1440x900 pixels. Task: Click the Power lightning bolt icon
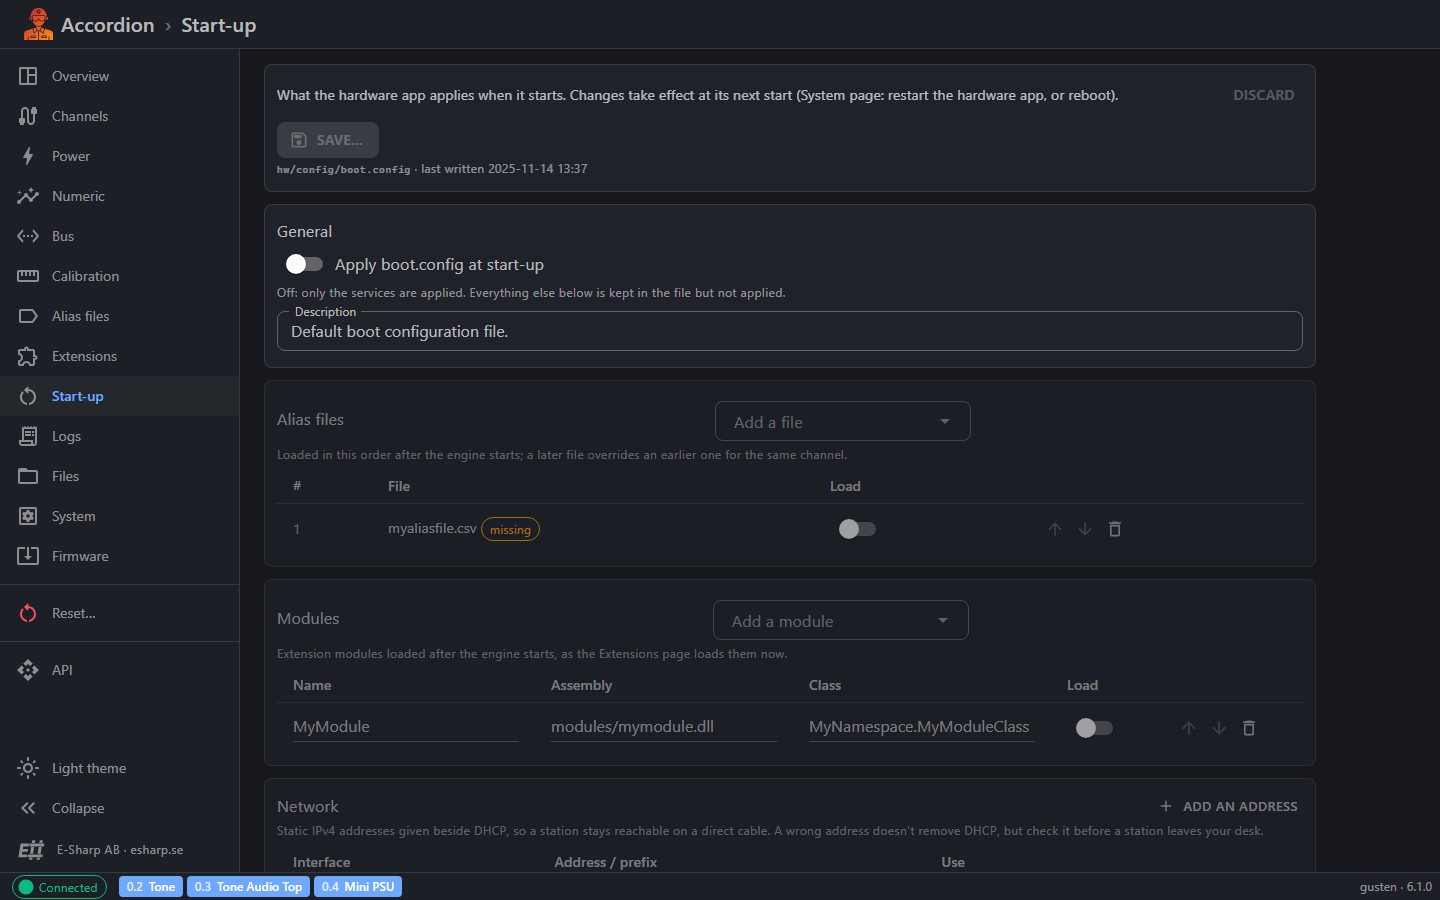coord(28,156)
